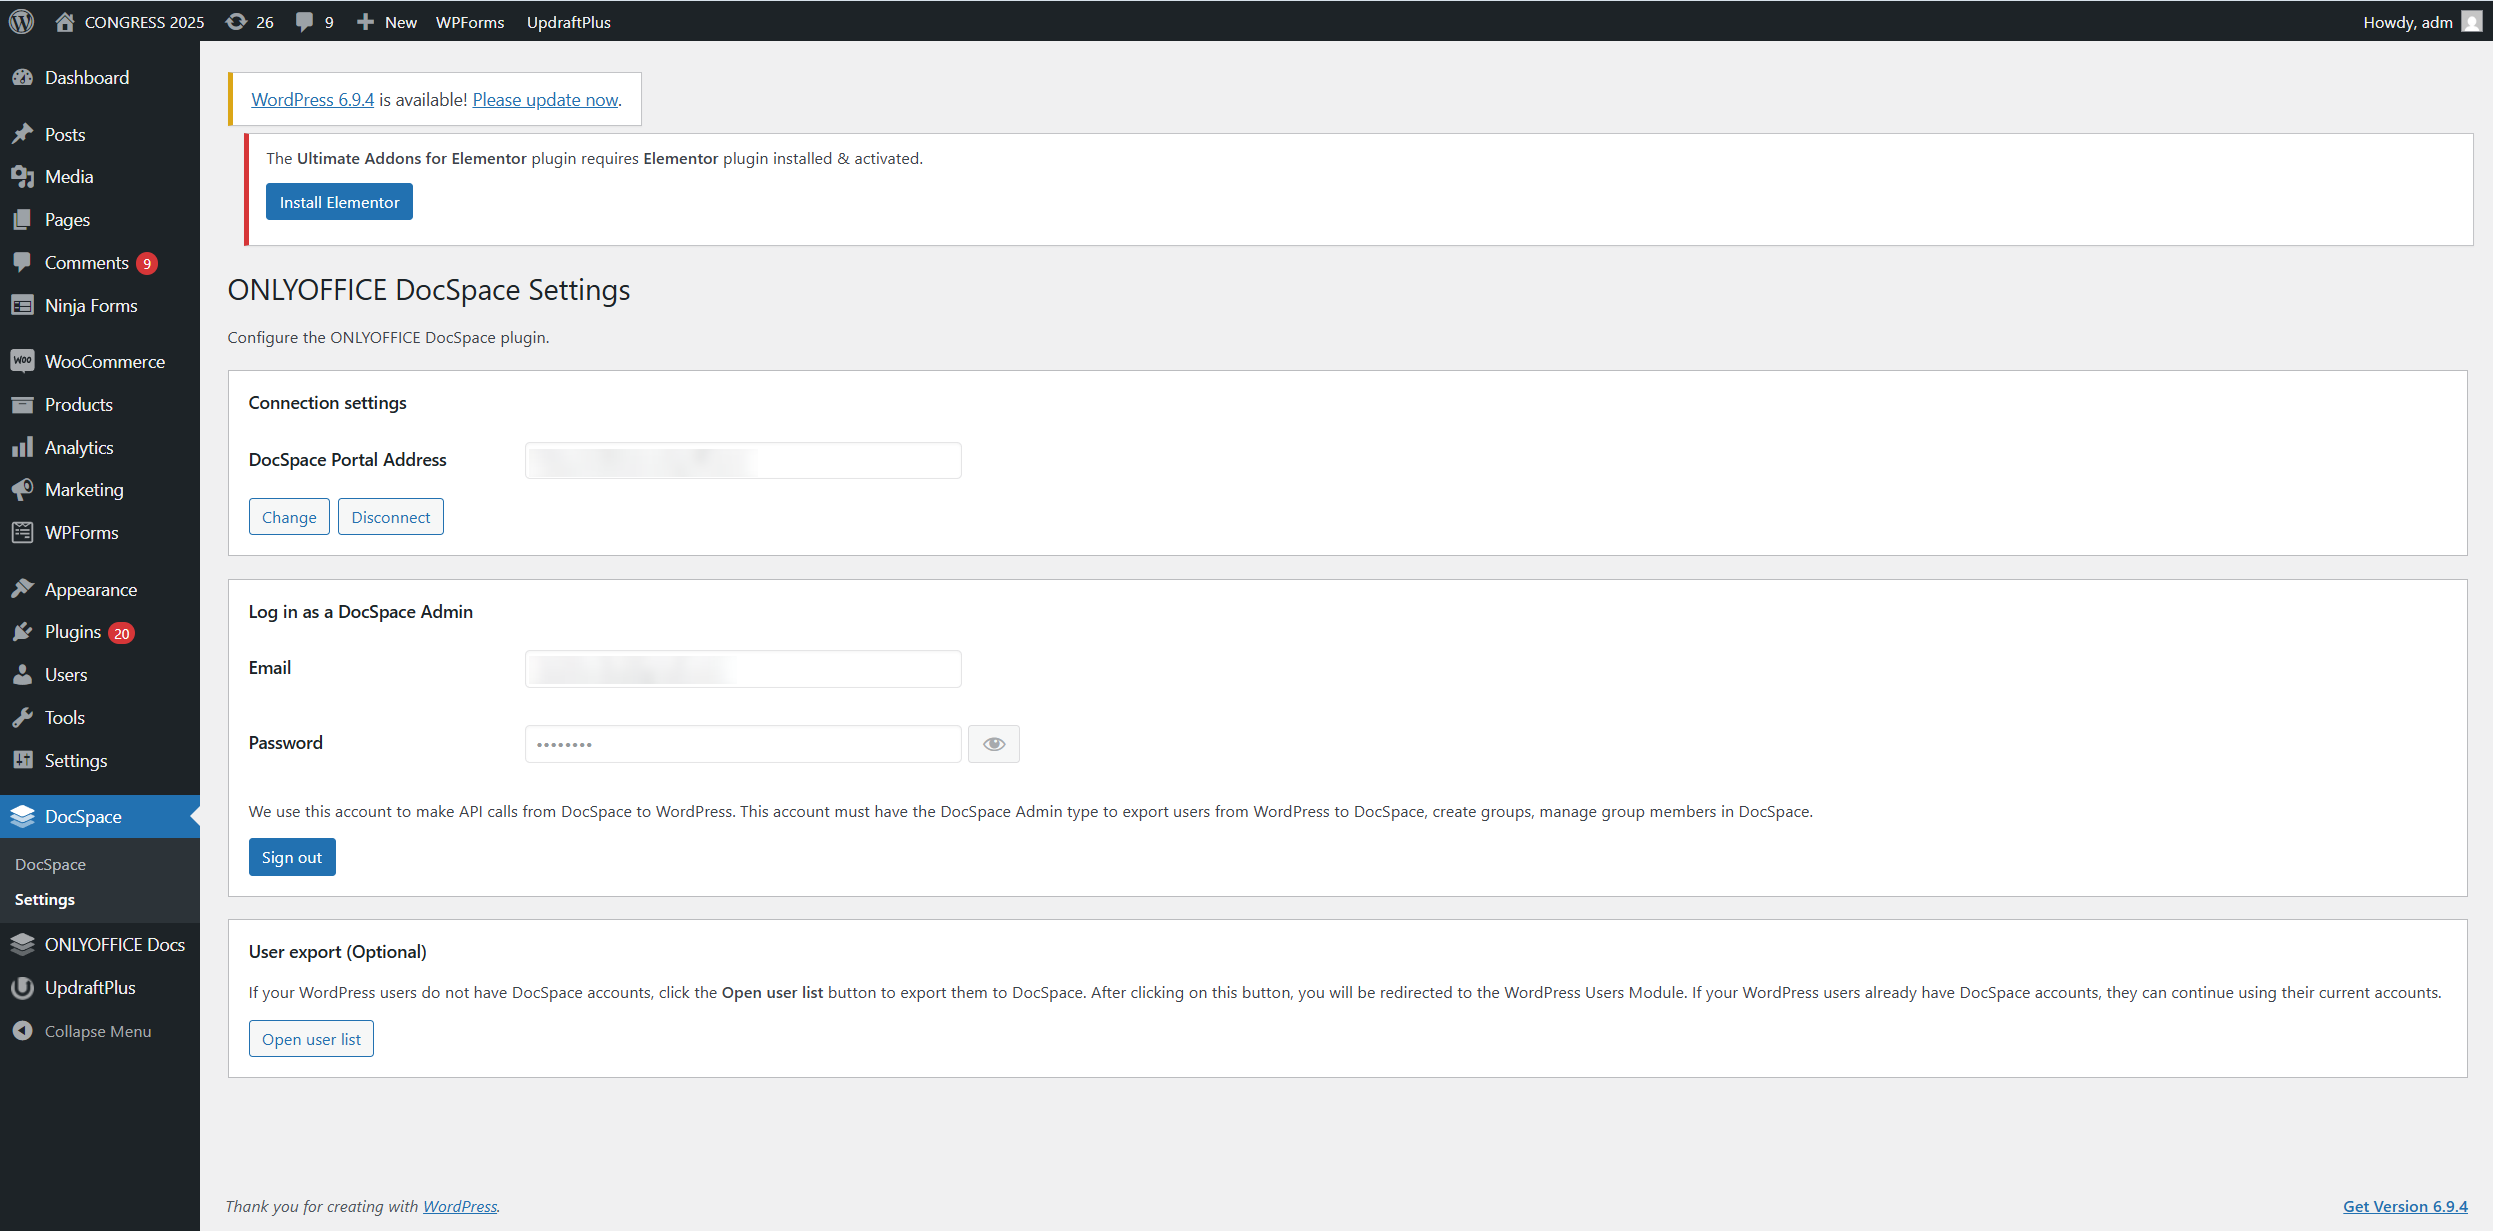Click the user avatar next to Howdy
The image size is (2493, 1231).
(x=2472, y=21)
